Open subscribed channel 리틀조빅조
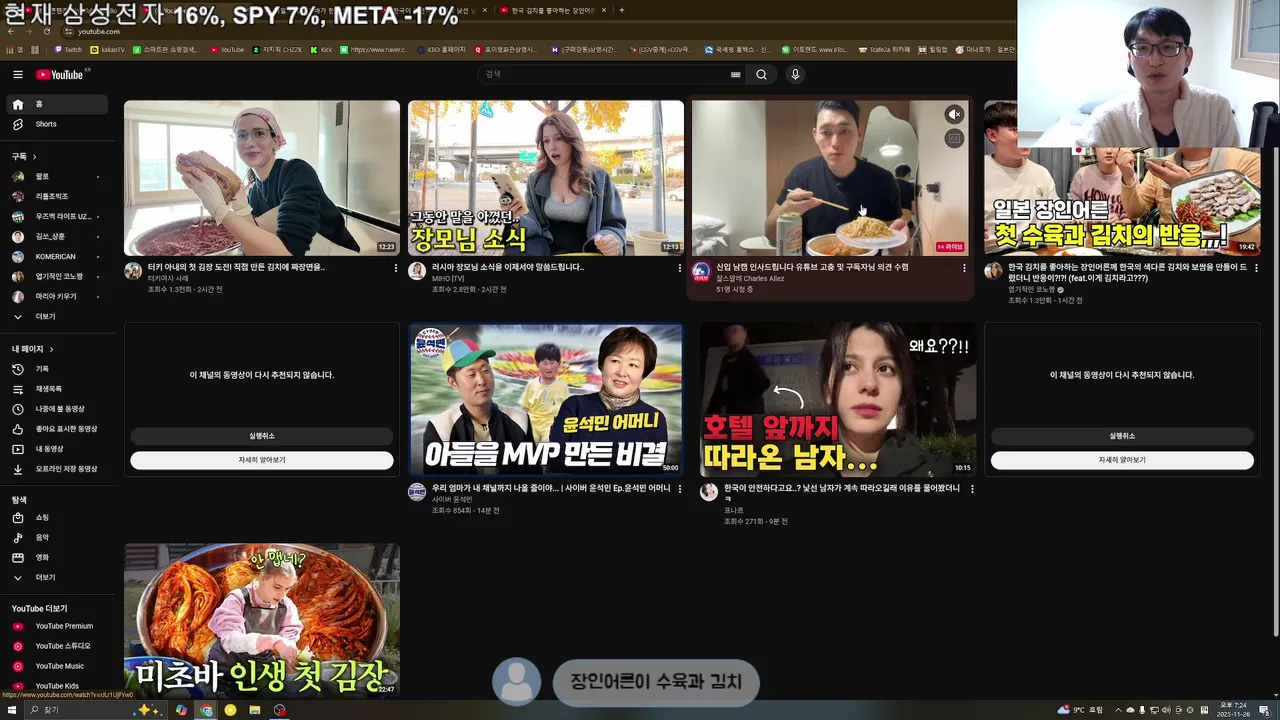Image resolution: width=1280 pixels, height=720 pixels. click(58, 197)
